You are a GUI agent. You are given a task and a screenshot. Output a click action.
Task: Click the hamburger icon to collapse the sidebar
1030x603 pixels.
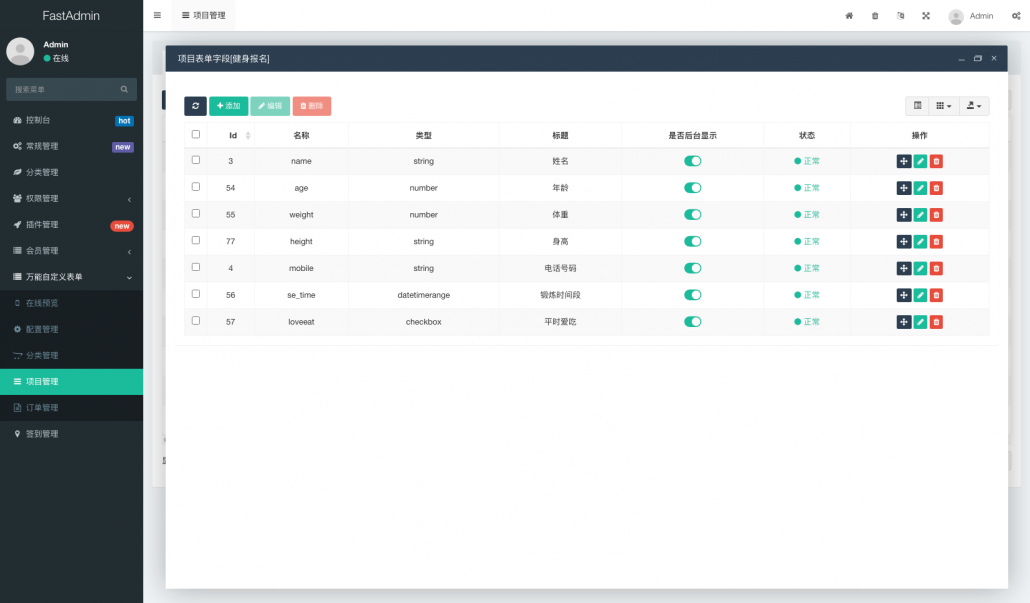[157, 16]
